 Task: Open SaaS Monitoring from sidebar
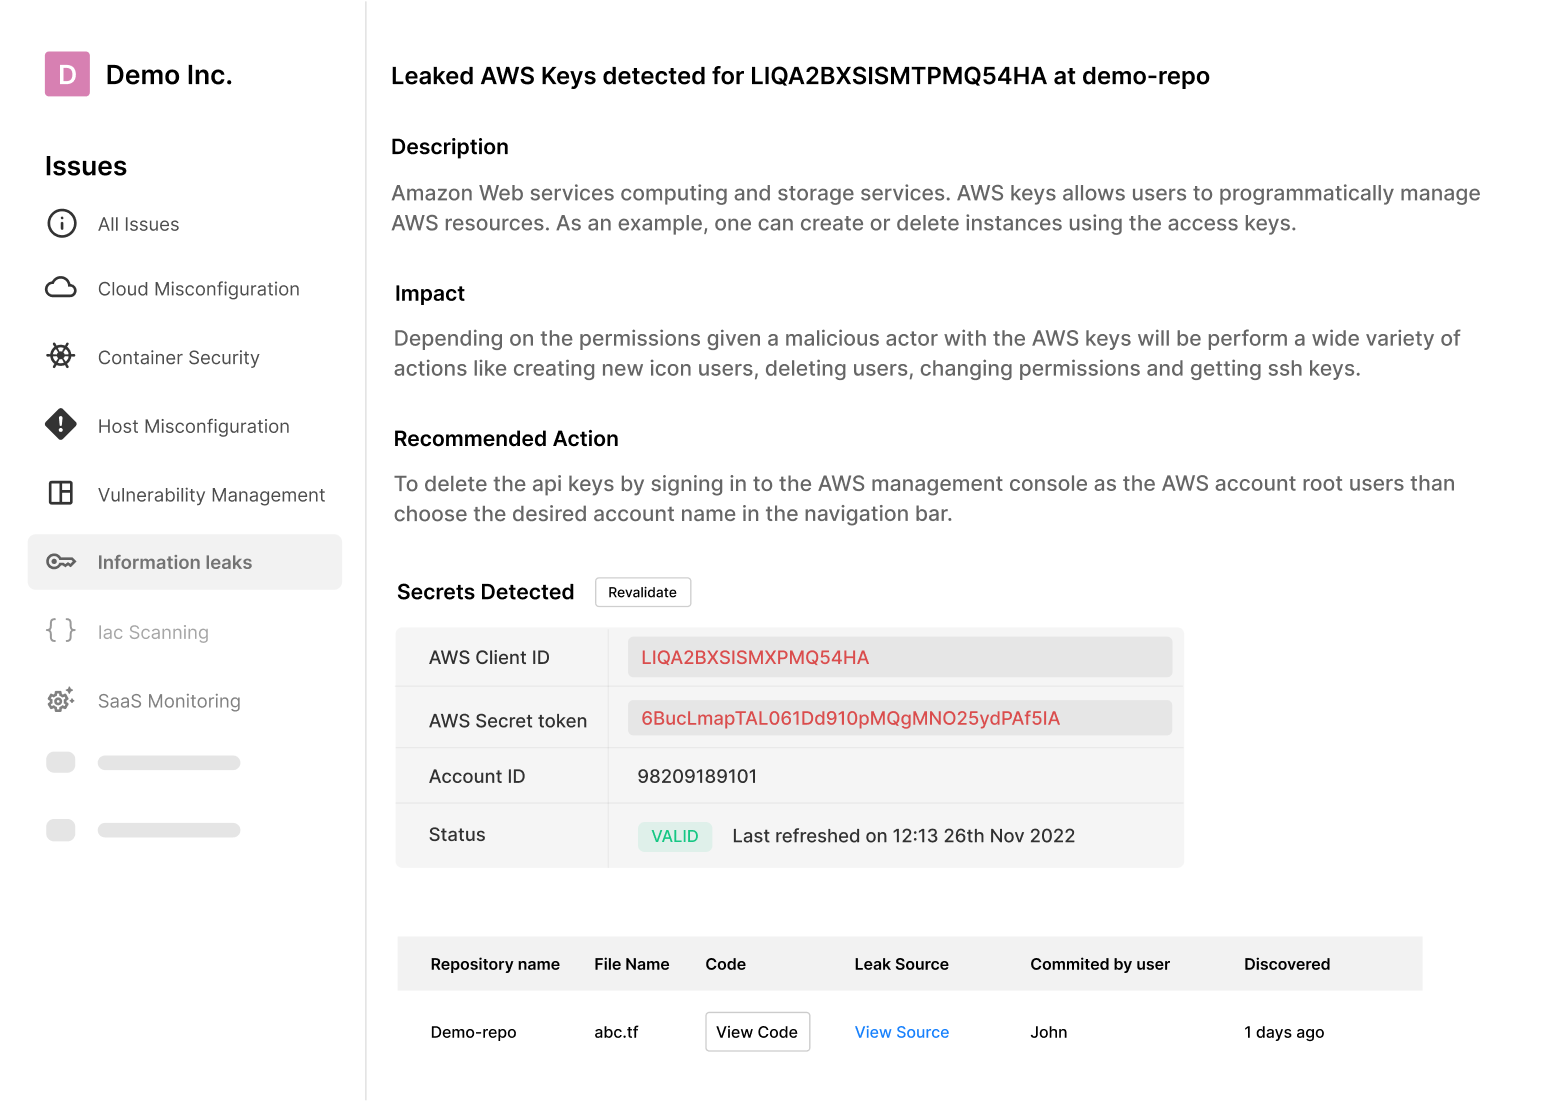[169, 701]
